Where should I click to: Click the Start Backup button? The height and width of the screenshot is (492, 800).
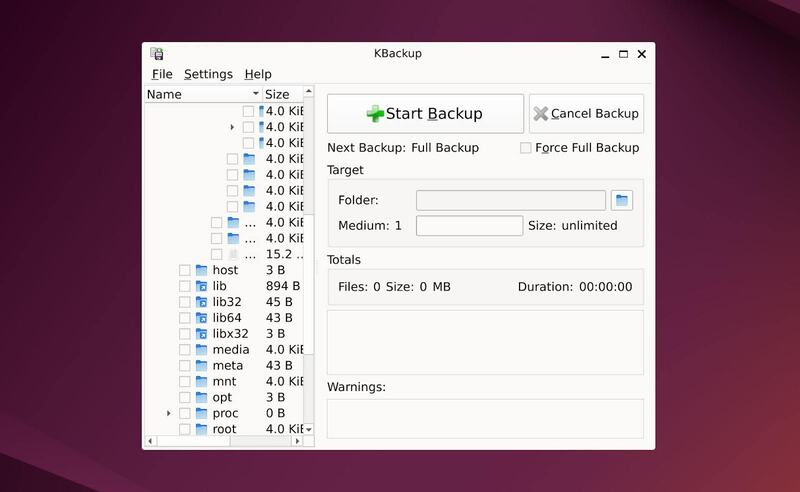pos(426,113)
